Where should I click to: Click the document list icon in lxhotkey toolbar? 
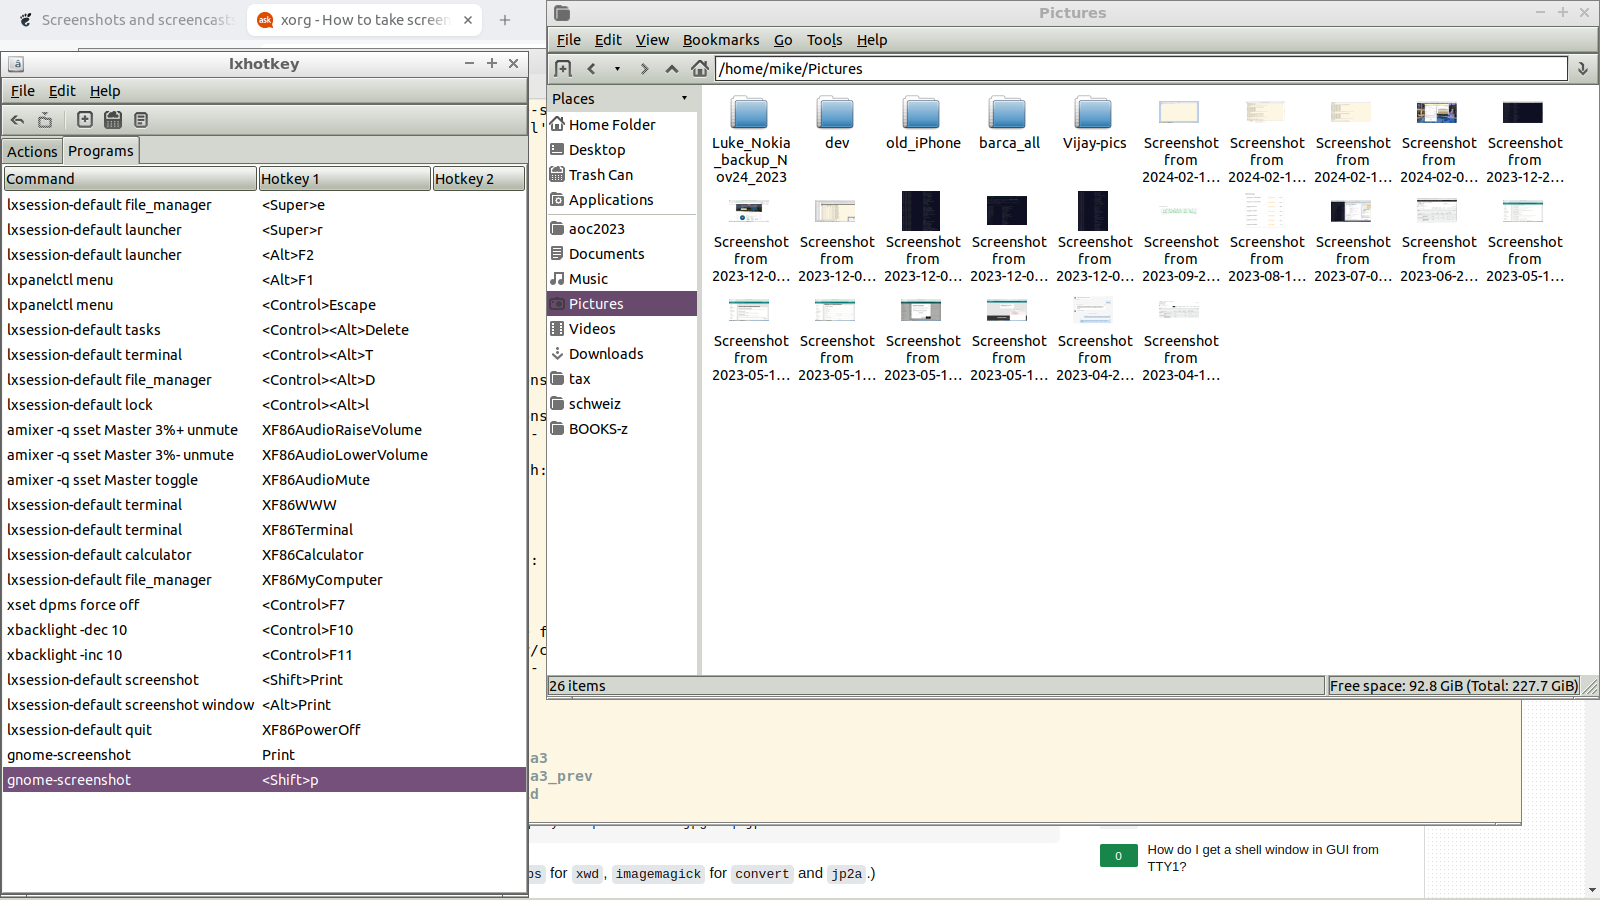141,119
